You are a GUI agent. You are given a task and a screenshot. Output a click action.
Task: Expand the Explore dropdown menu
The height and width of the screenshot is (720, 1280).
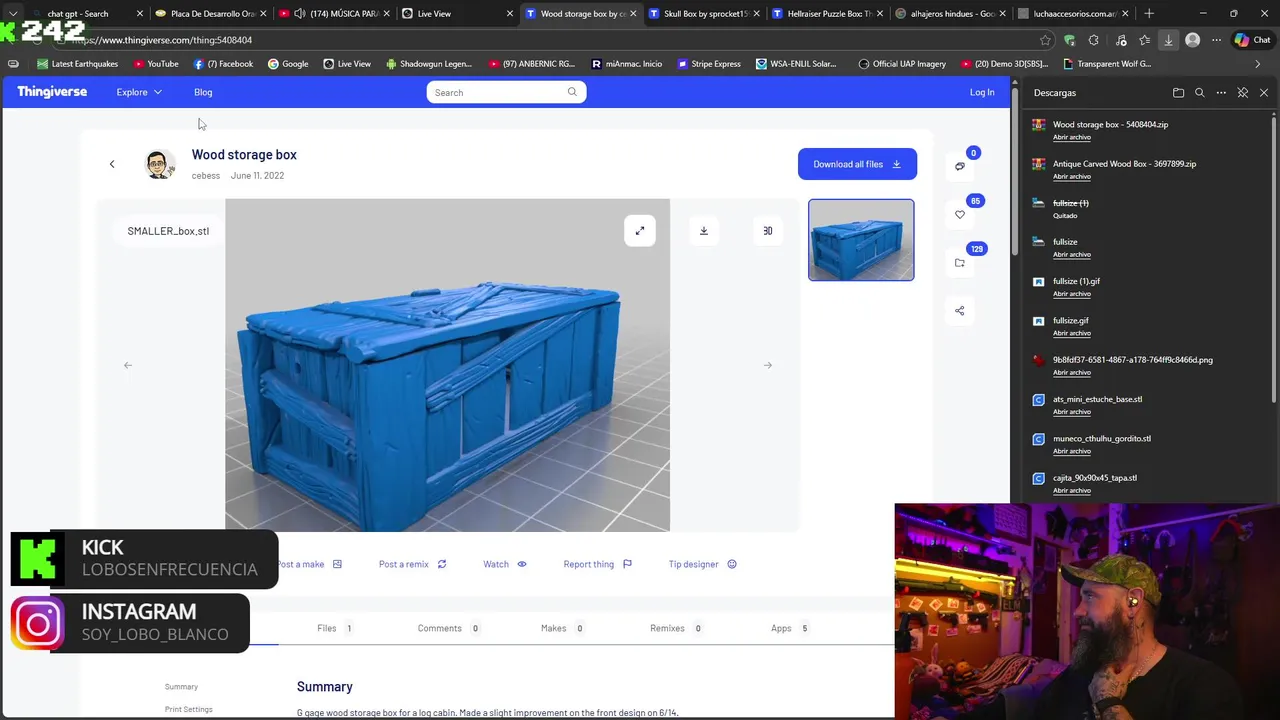(x=139, y=92)
